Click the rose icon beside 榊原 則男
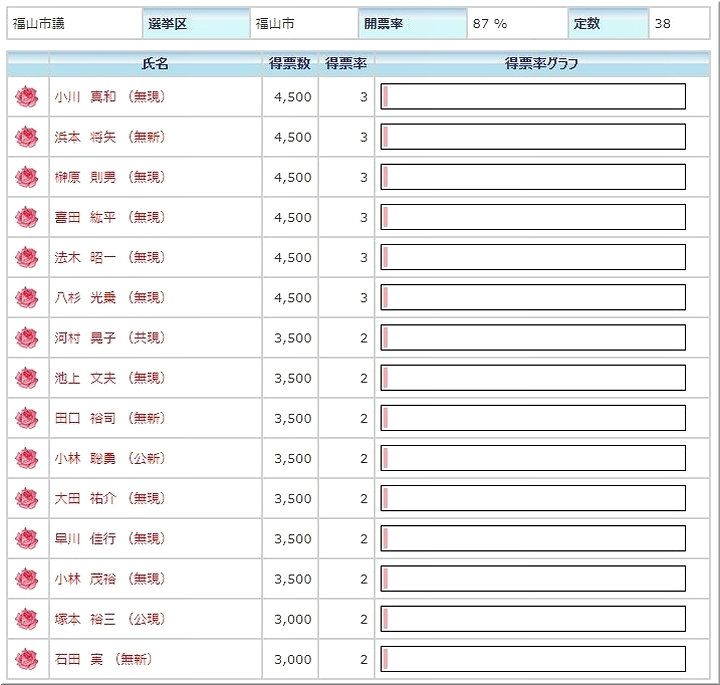Viewport: 720px width, 685px height. pos(27,177)
